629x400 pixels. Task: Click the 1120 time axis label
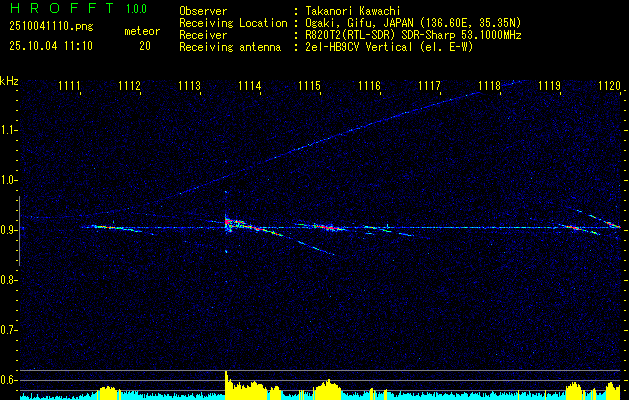click(609, 86)
